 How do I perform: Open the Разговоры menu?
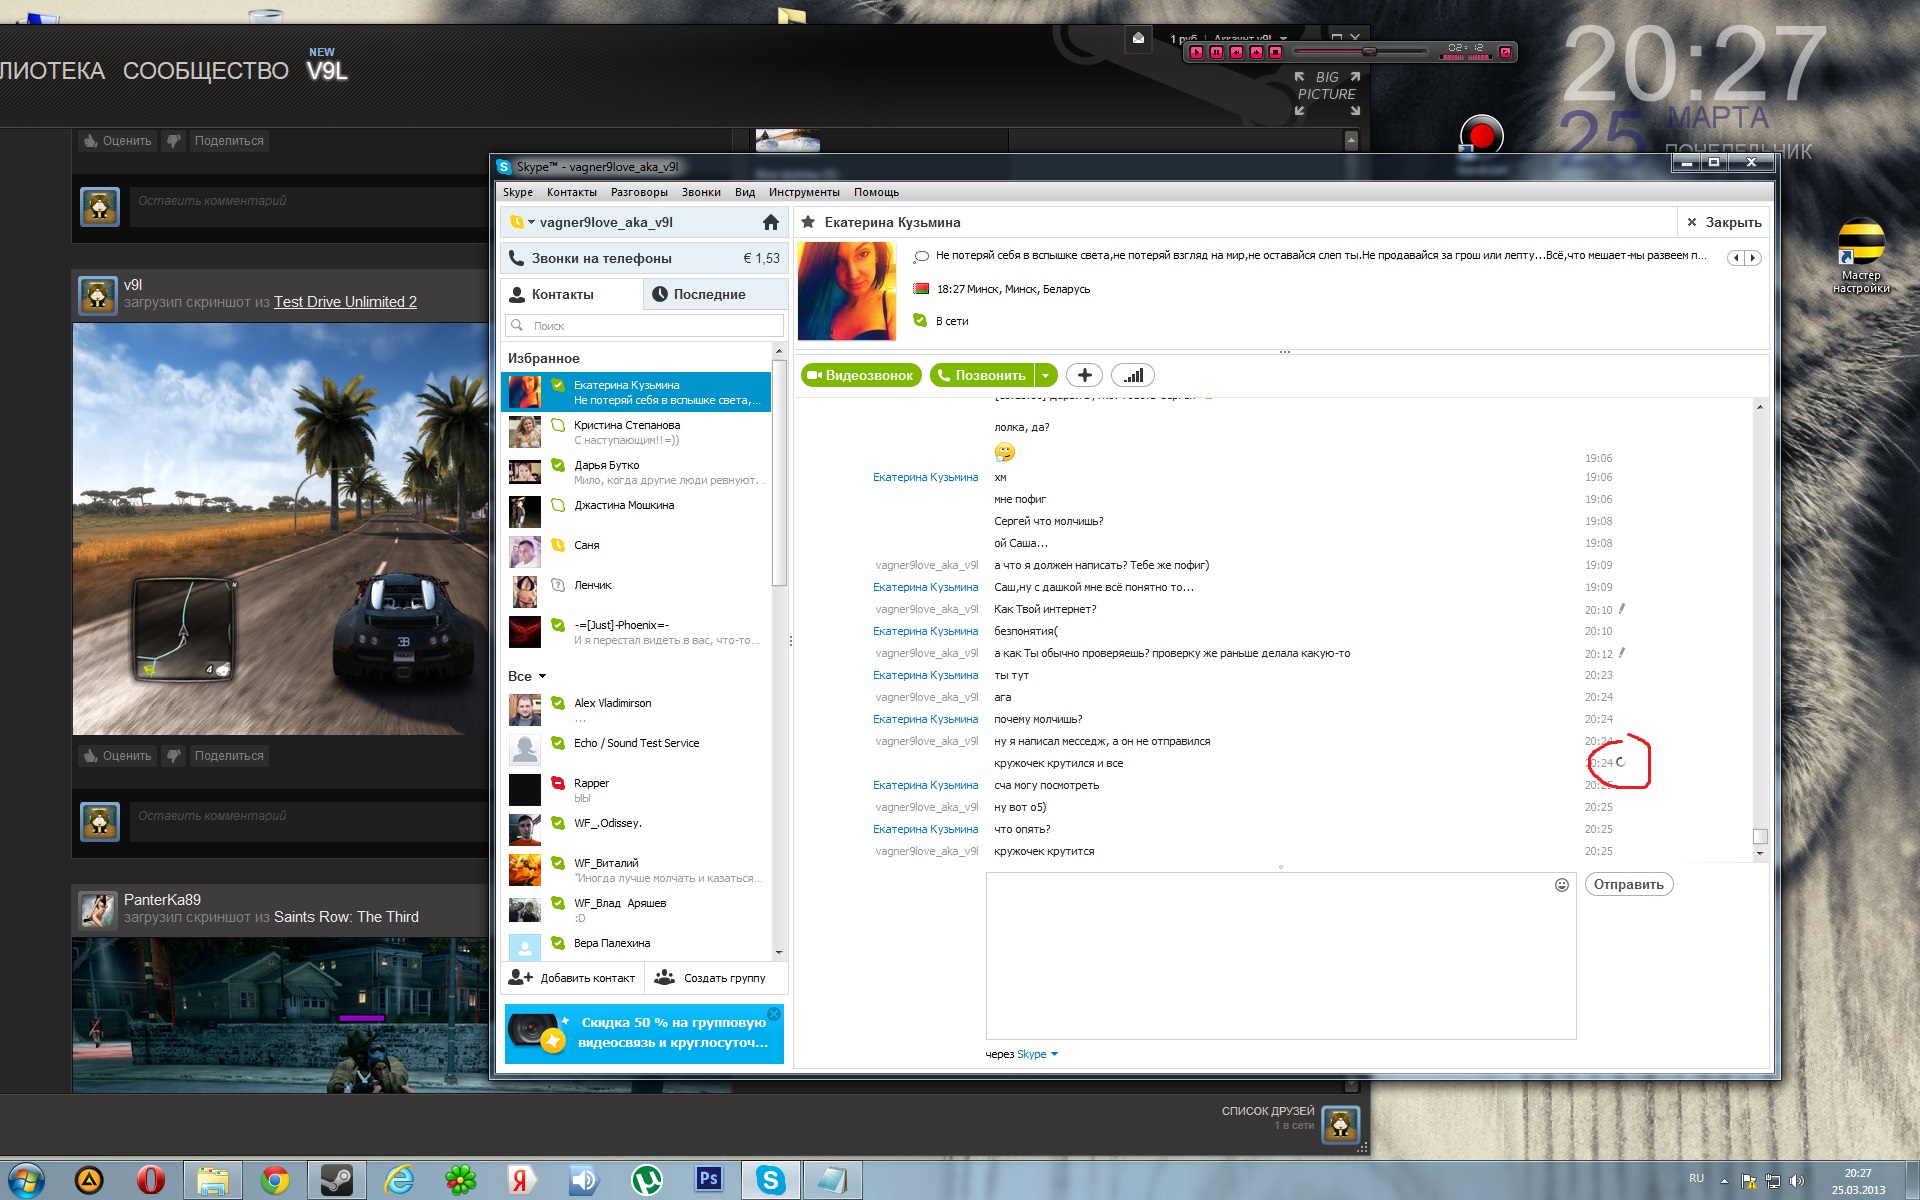639,192
